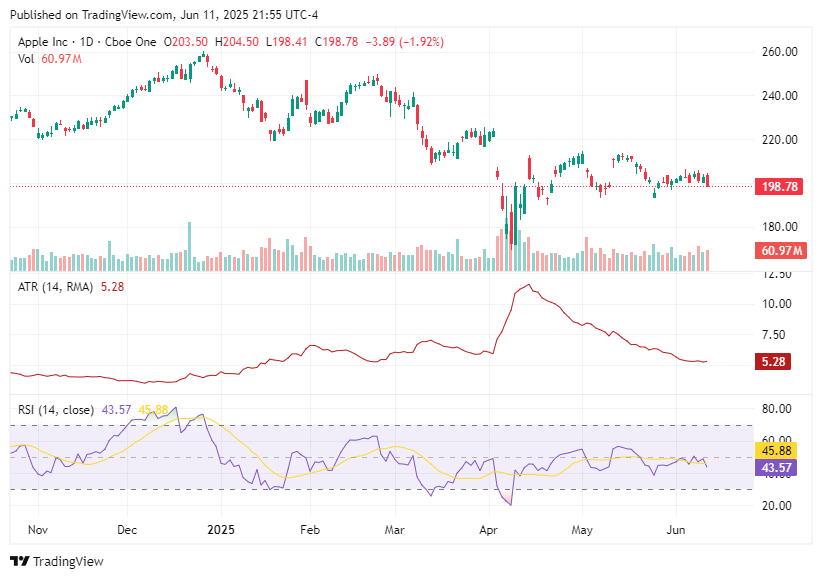This screenshot has width=822, height=579.
Task: Click the yellow RSI MA value 45.88 in legend
Action: coord(153,410)
